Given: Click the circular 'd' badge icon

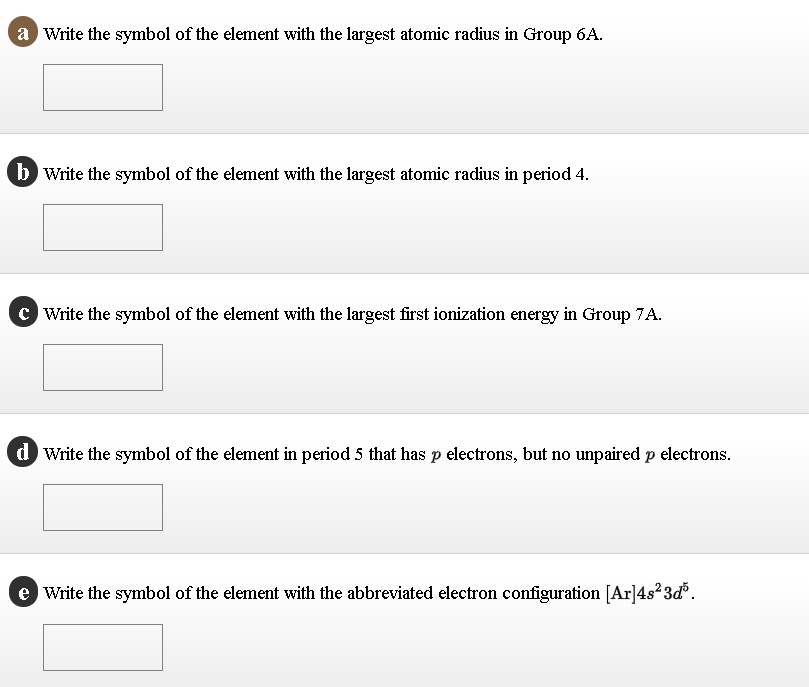Looking at the screenshot, I should pyautogui.click(x=20, y=451).
